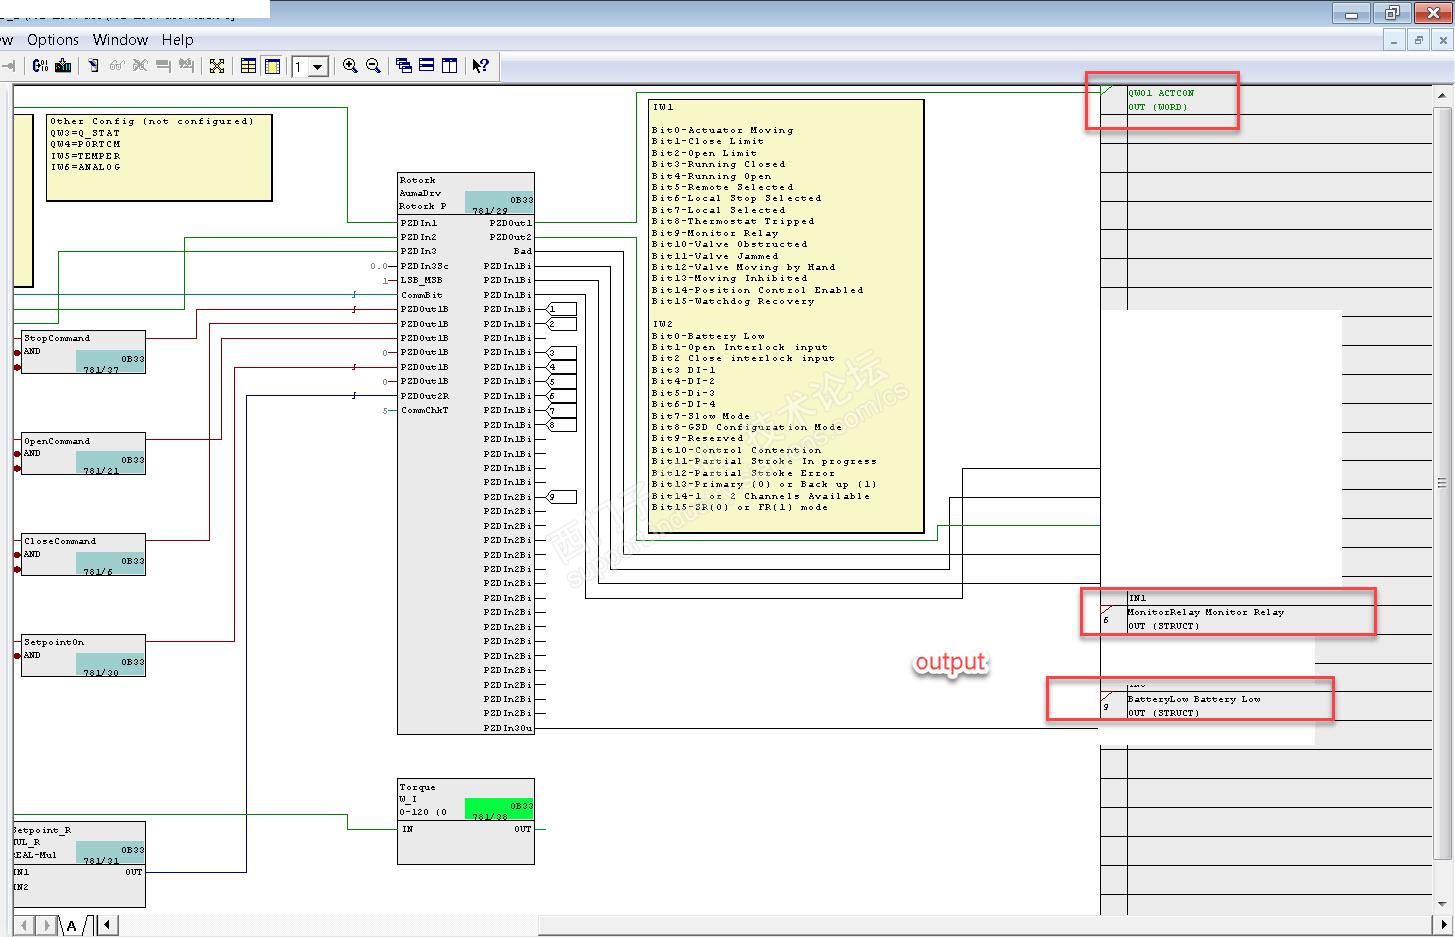Click the context Help pointer icon
The width and height of the screenshot is (1455, 937).
tap(481, 66)
